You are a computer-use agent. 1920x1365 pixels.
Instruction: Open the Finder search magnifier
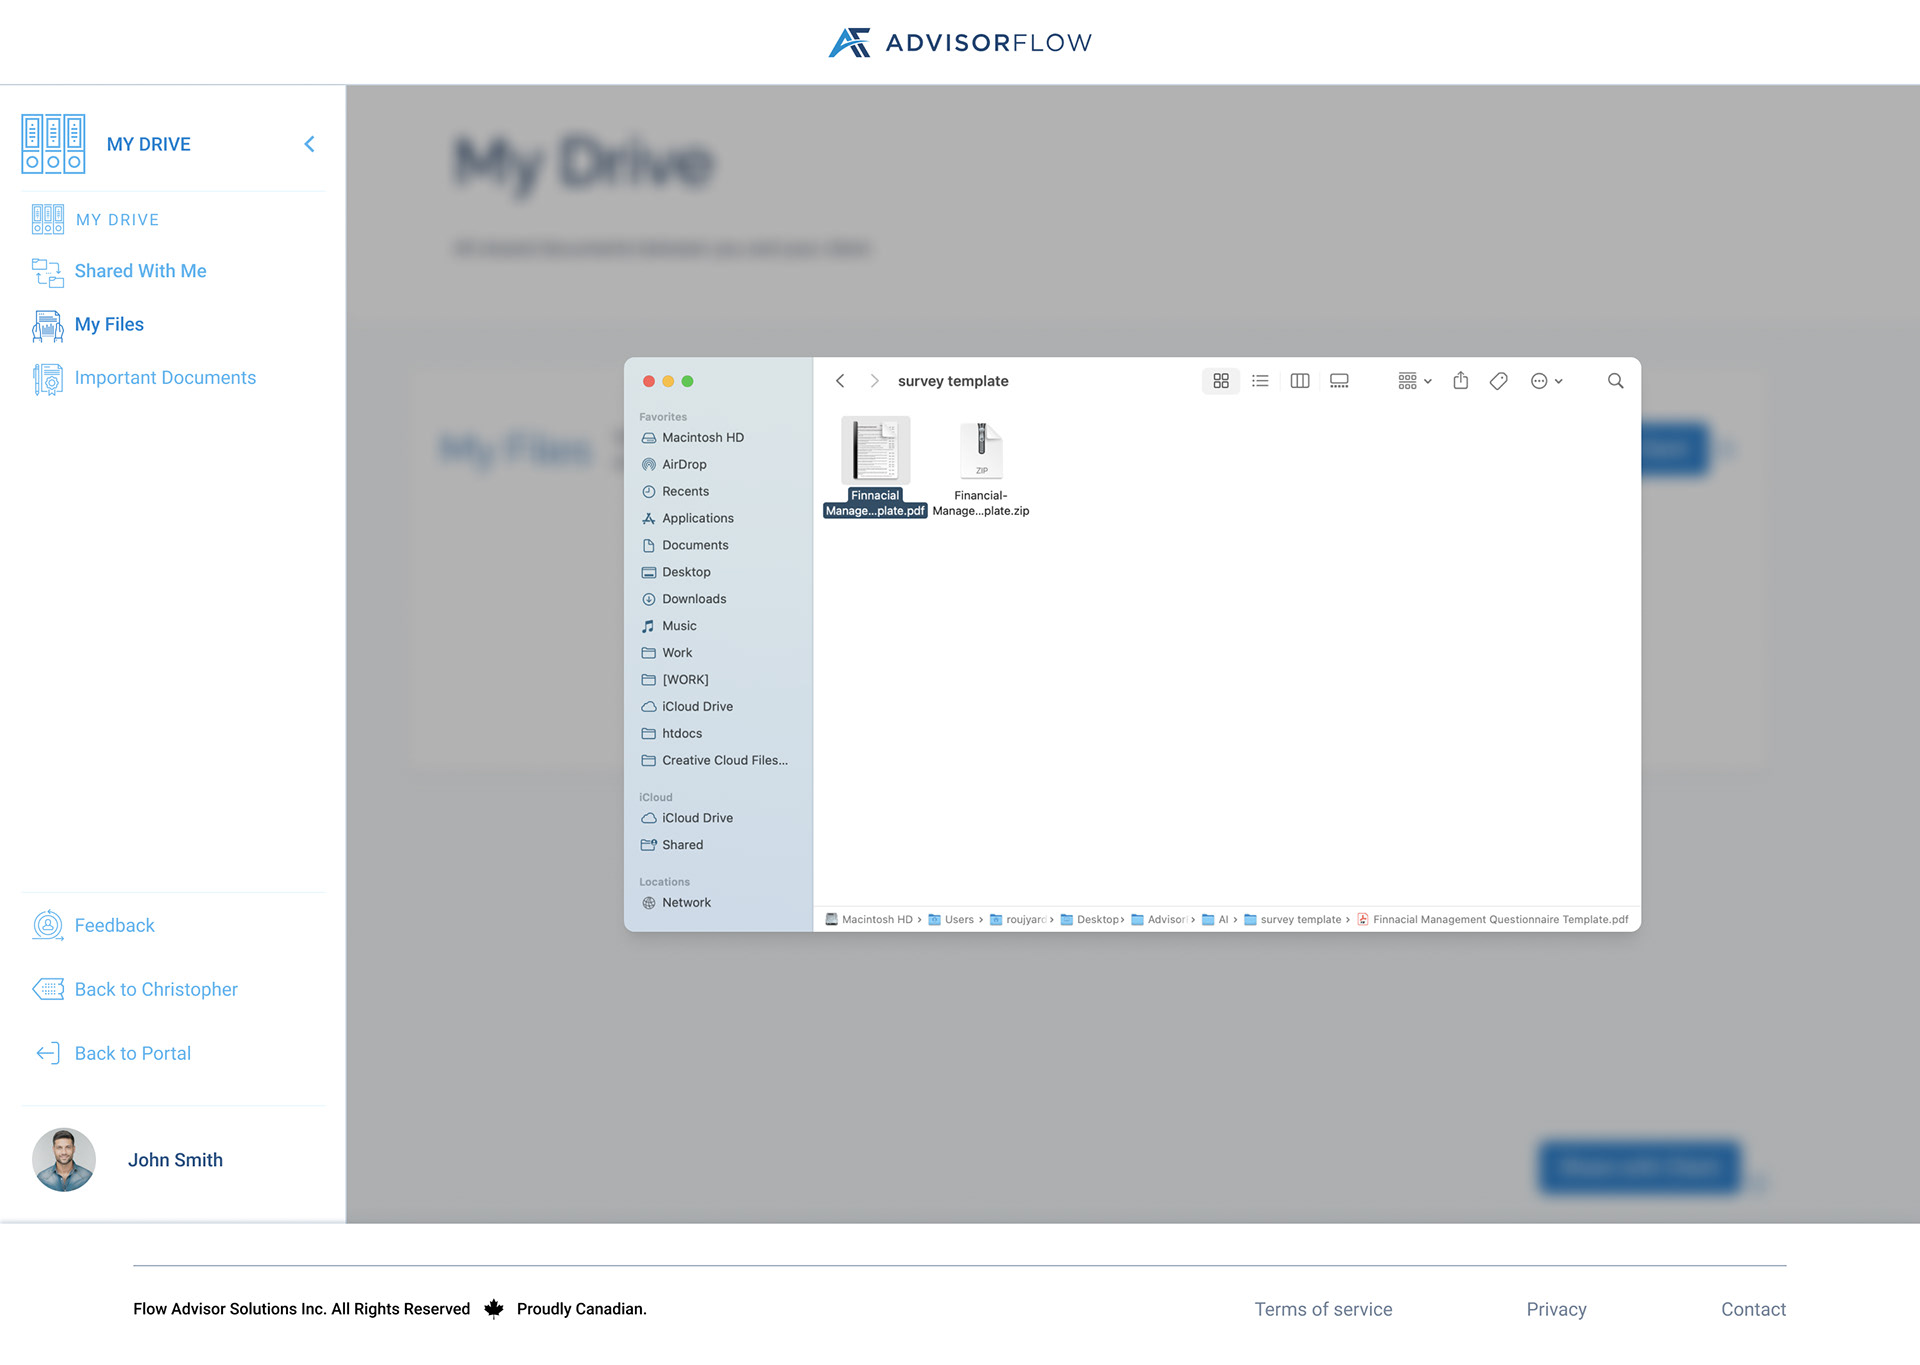[1615, 381]
